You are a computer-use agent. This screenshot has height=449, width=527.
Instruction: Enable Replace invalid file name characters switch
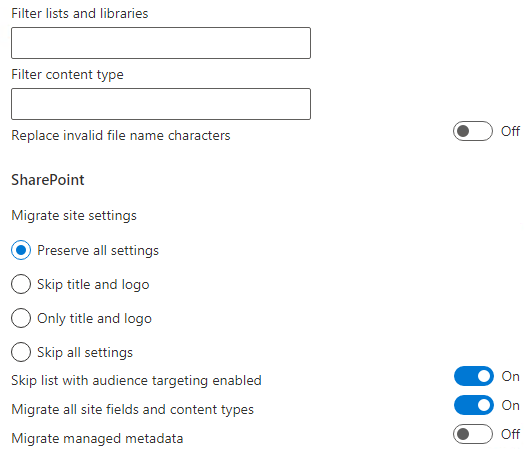(x=473, y=131)
